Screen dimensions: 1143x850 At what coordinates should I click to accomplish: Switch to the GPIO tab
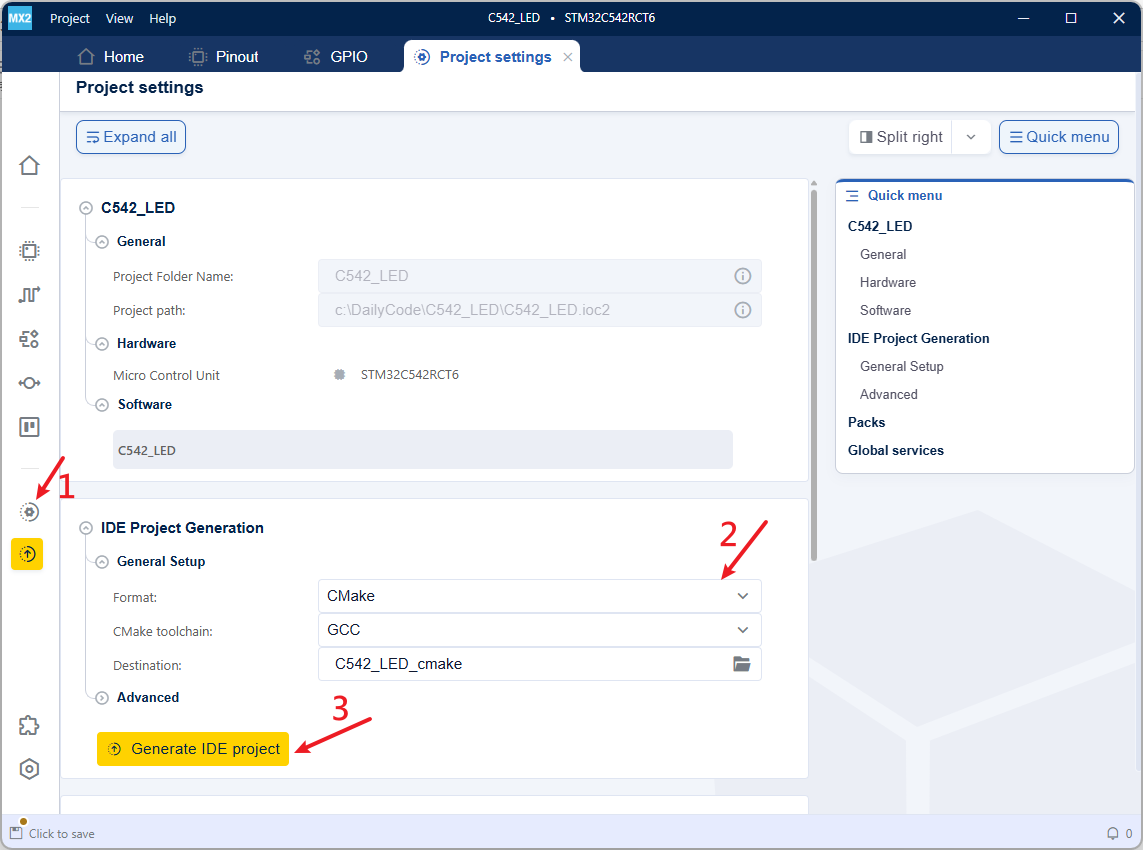click(x=336, y=57)
